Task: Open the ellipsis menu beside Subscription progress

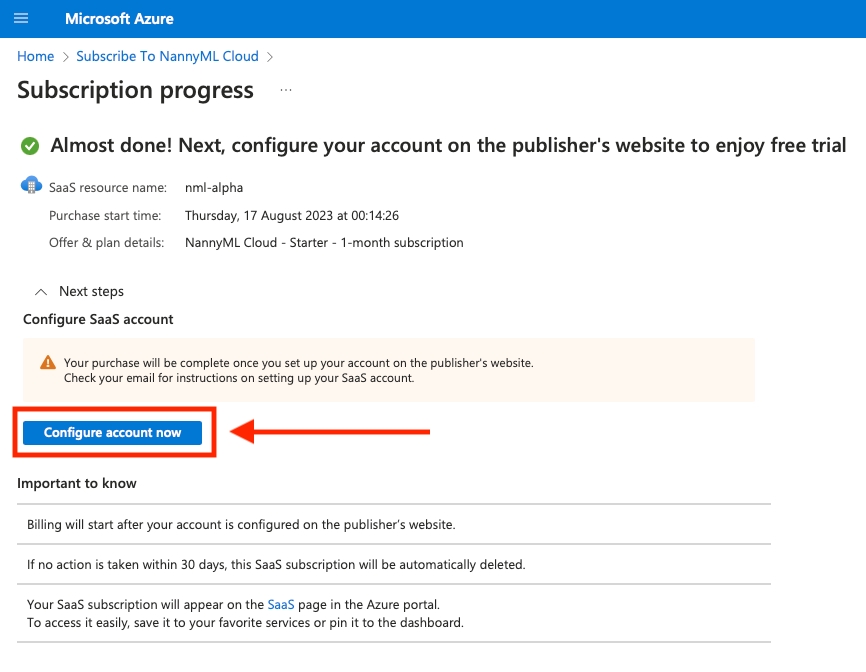Action: [x=286, y=91]
